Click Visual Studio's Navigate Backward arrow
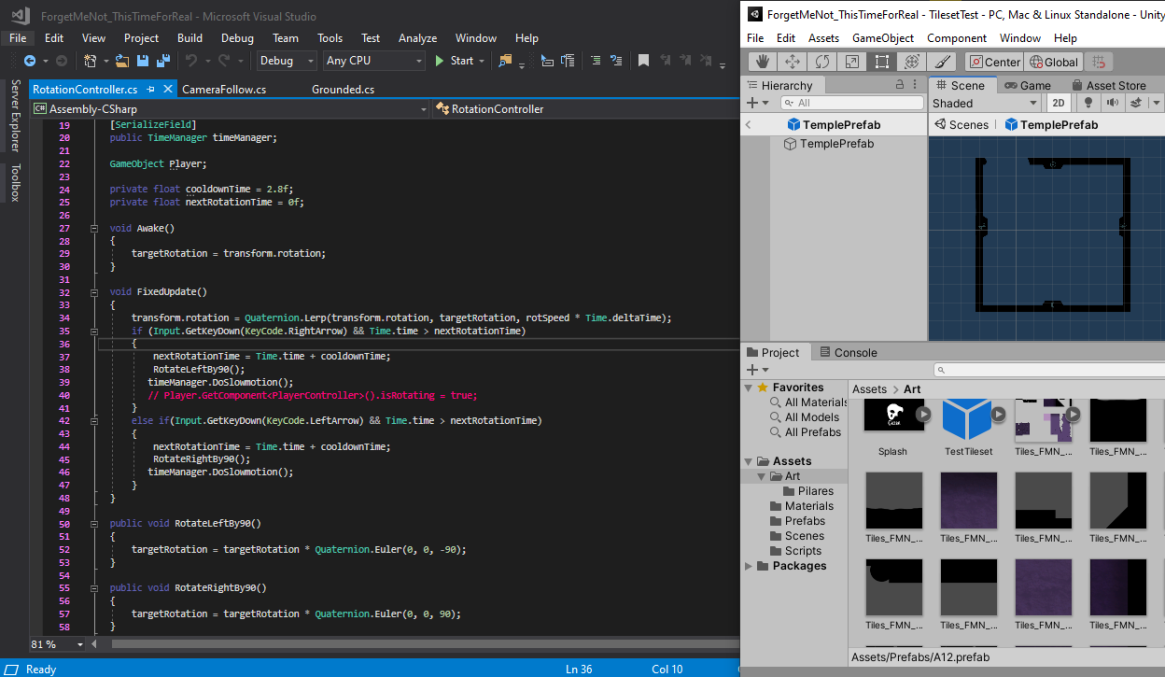Screen dimensions: 1165x677 pyautogui.click(x=30, y=61)
